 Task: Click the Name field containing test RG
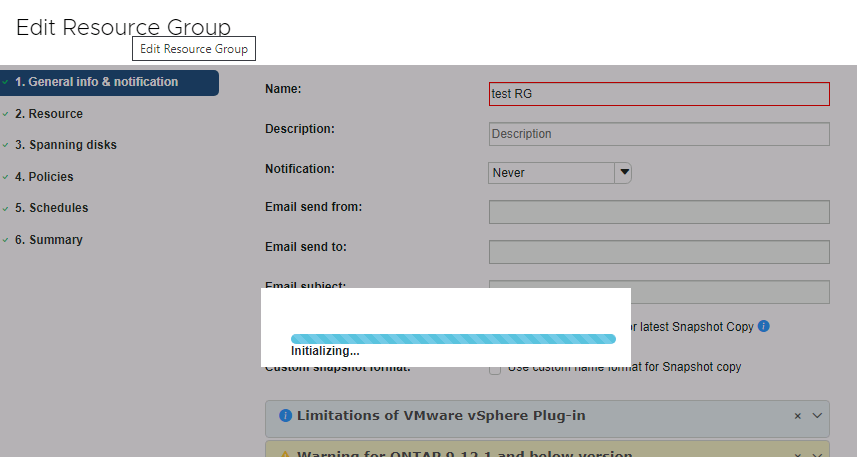tap(658, 94)
